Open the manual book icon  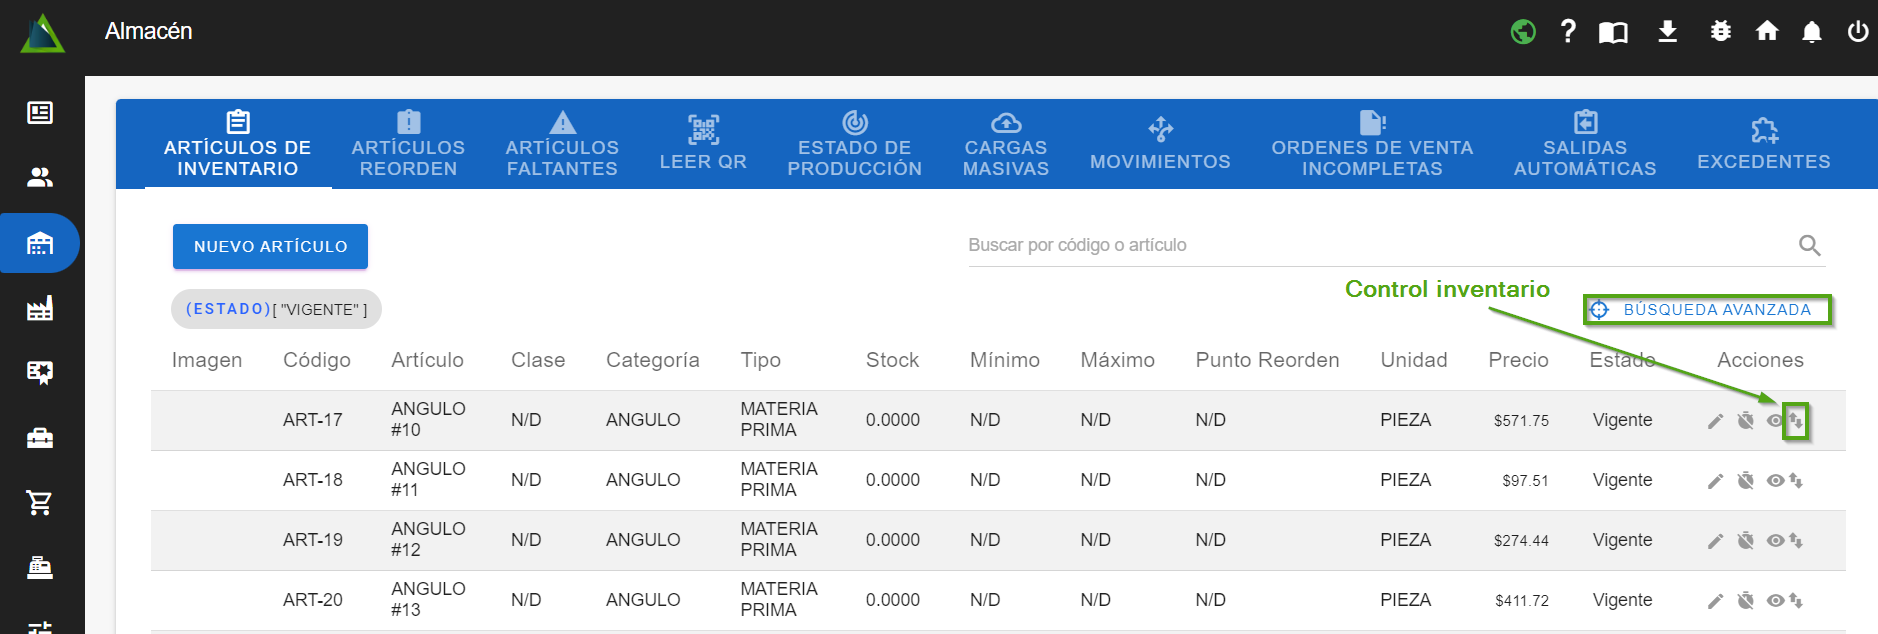pos(1612,32)
